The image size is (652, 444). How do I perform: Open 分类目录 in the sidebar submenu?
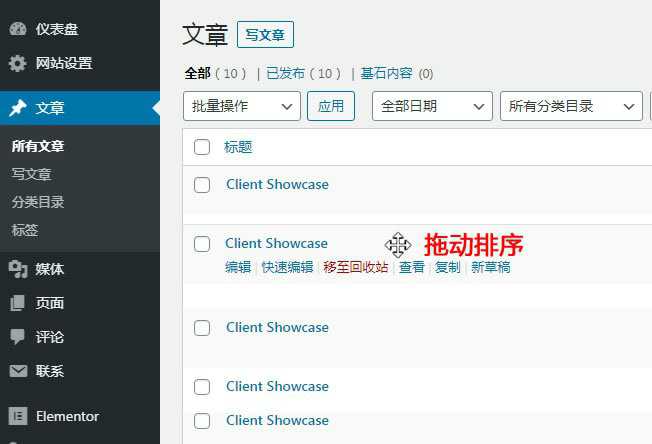point(38,202)
